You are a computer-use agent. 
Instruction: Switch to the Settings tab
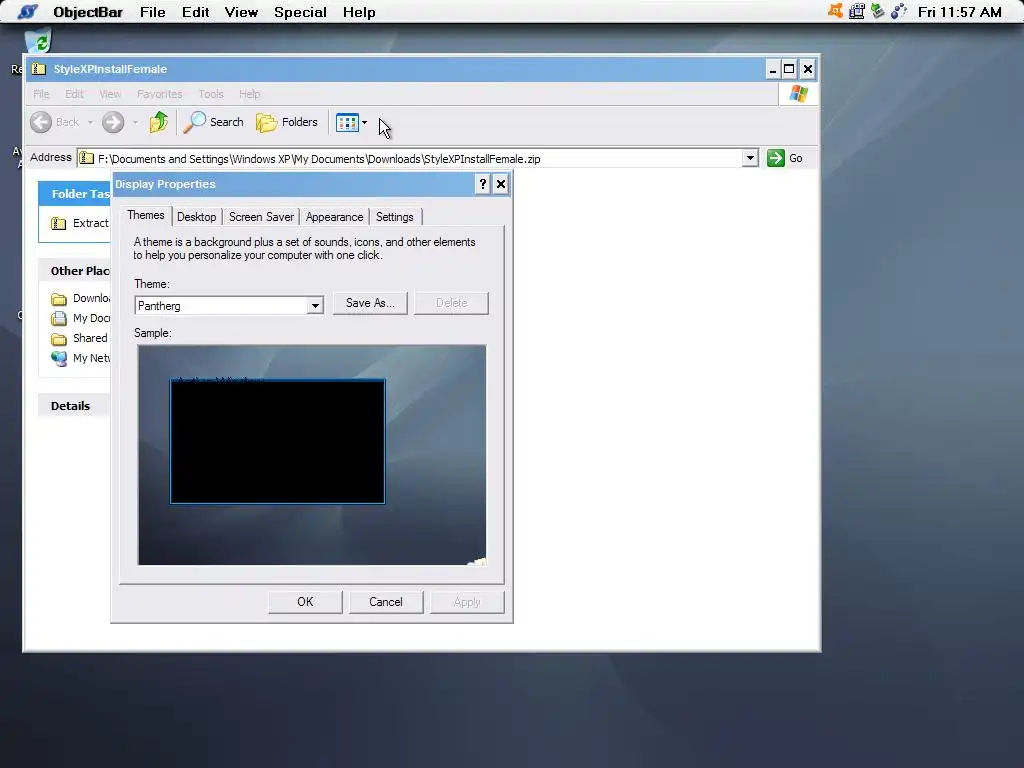click(394, 217)
